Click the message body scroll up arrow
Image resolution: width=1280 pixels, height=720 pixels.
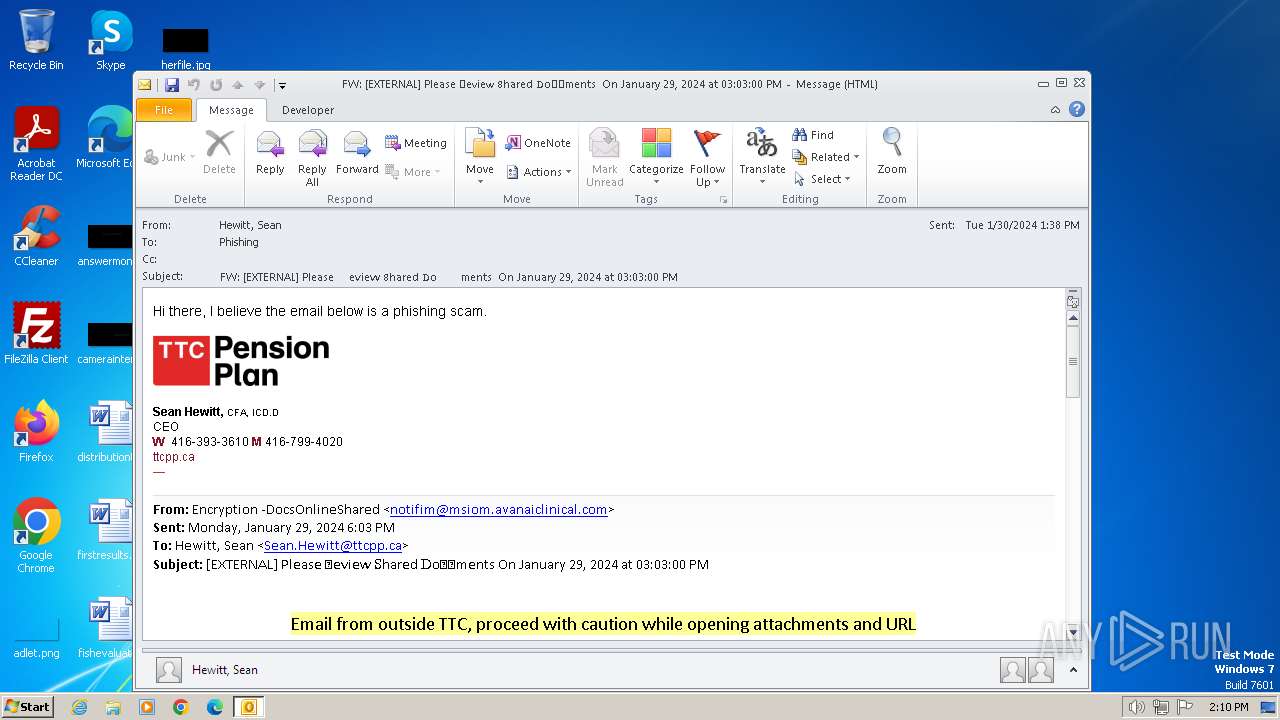(x=1073, y=318)
